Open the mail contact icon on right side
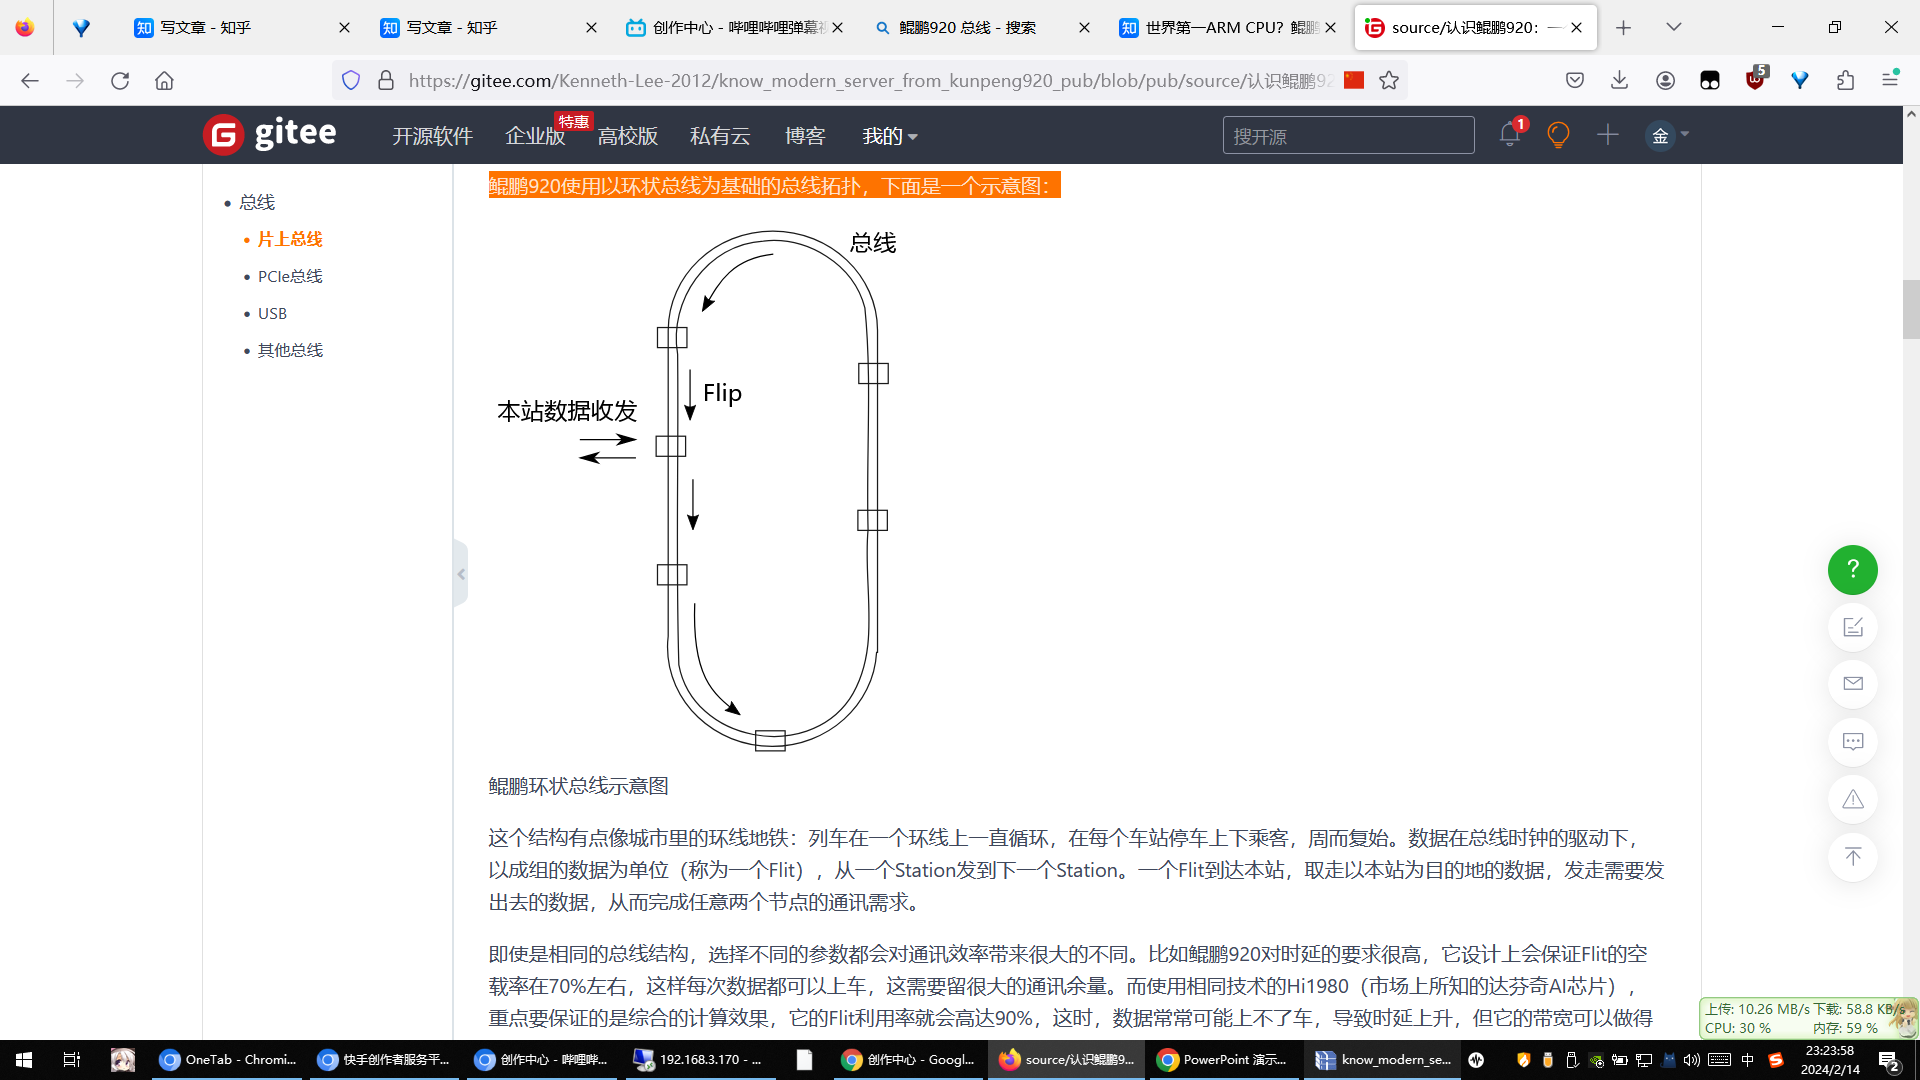This screenshot has height=1080, width=1920. [1852, 684]
